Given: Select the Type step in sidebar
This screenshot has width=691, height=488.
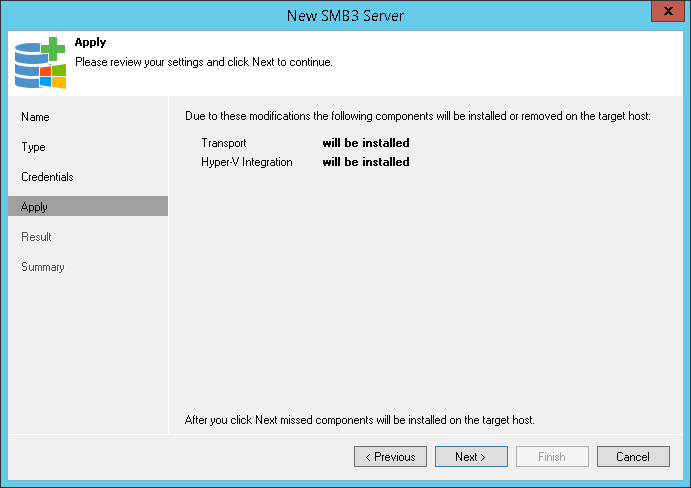Looking at the screenshot, I should (34, 147).
